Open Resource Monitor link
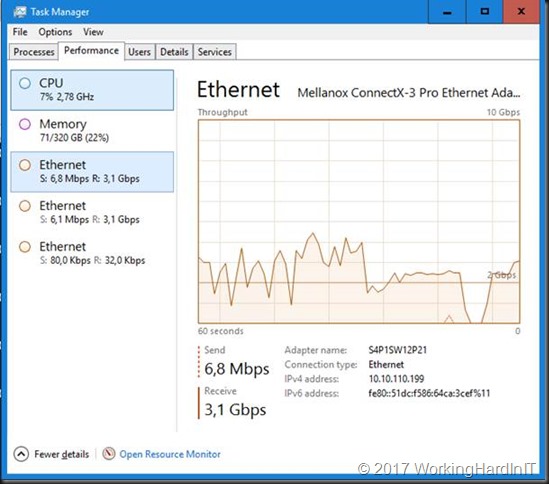549x484 pixels. [170, 454]
